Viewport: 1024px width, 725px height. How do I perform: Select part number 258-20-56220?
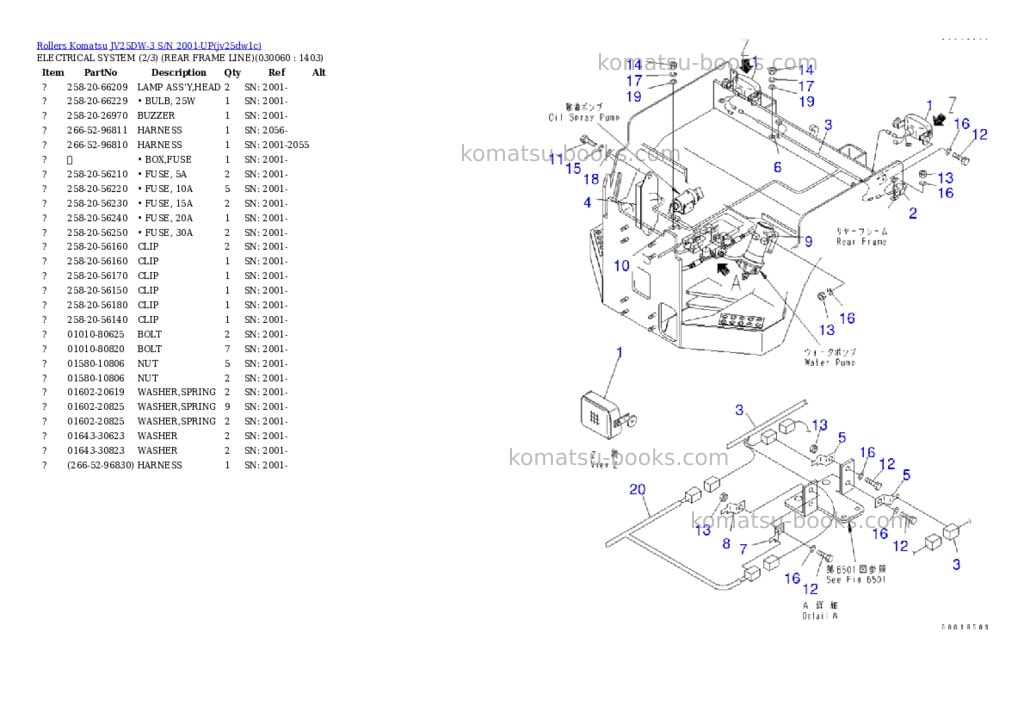click(97, 189)
